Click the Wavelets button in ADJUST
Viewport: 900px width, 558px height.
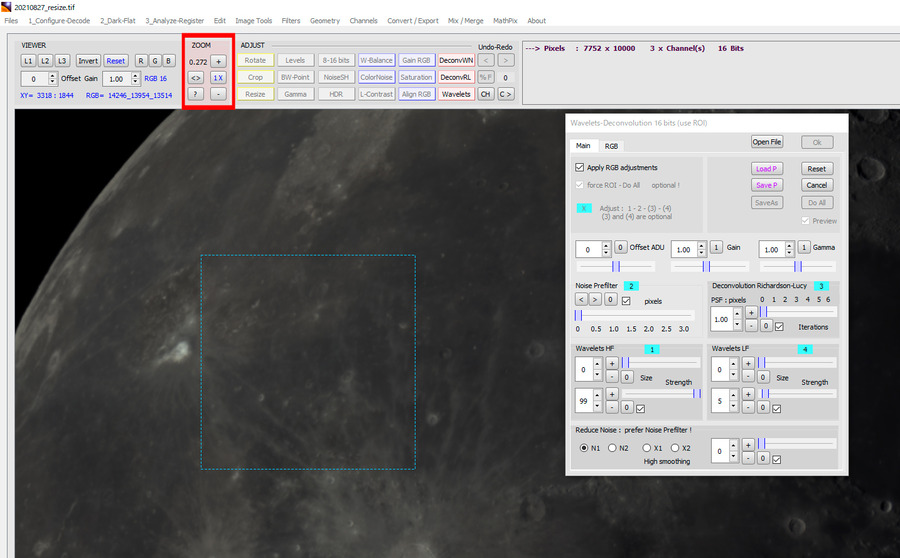click(x=456, y=94)
